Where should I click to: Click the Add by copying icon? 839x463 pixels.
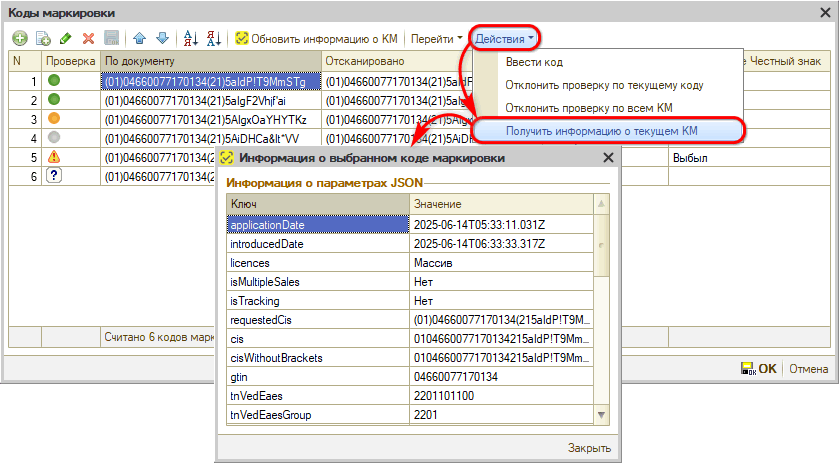[x=43, y=39]
